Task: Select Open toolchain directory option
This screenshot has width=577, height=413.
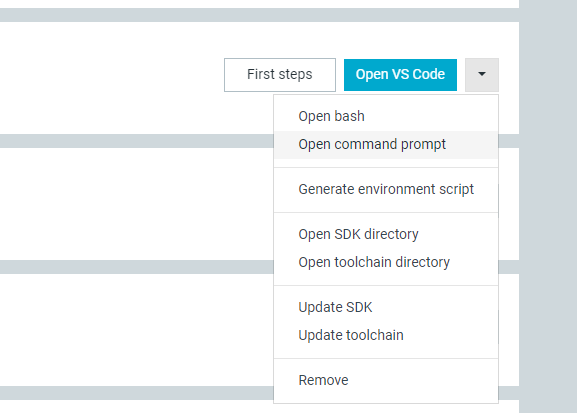Action: tap(386, 262)
